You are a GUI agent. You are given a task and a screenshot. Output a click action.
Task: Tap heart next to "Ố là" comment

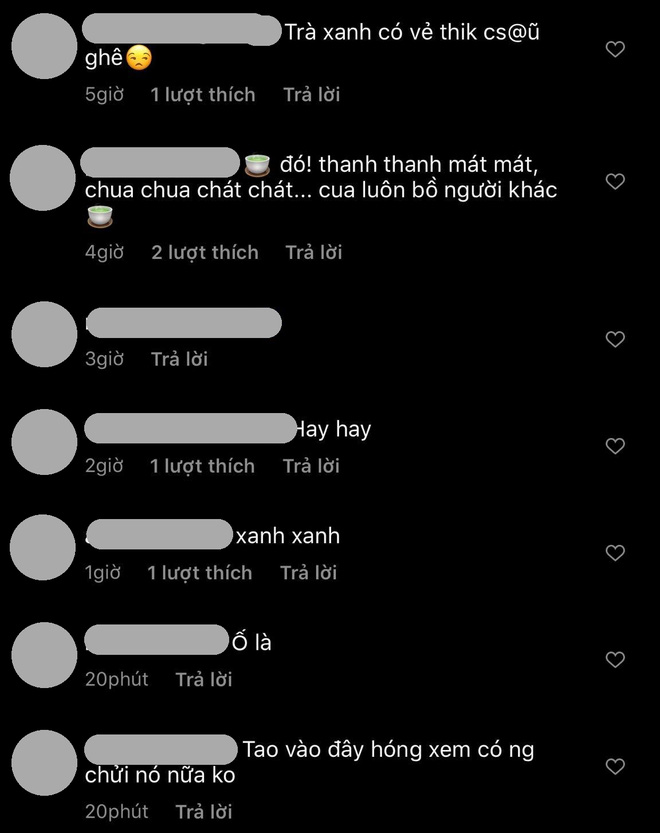coord(615,660)
